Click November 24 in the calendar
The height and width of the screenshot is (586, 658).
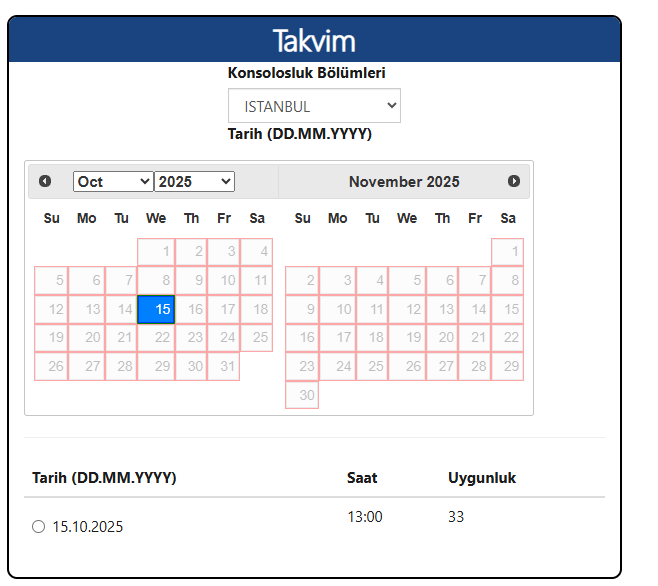tap(338, 366)
